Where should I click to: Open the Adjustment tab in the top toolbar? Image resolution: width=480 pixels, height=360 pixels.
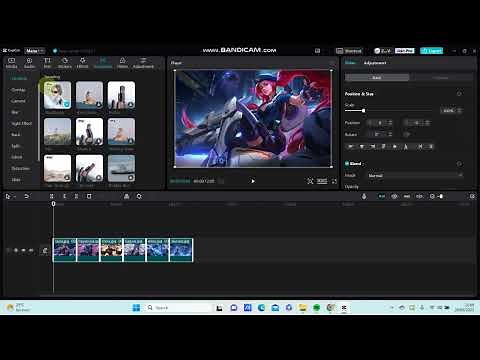tap(143, 63)
